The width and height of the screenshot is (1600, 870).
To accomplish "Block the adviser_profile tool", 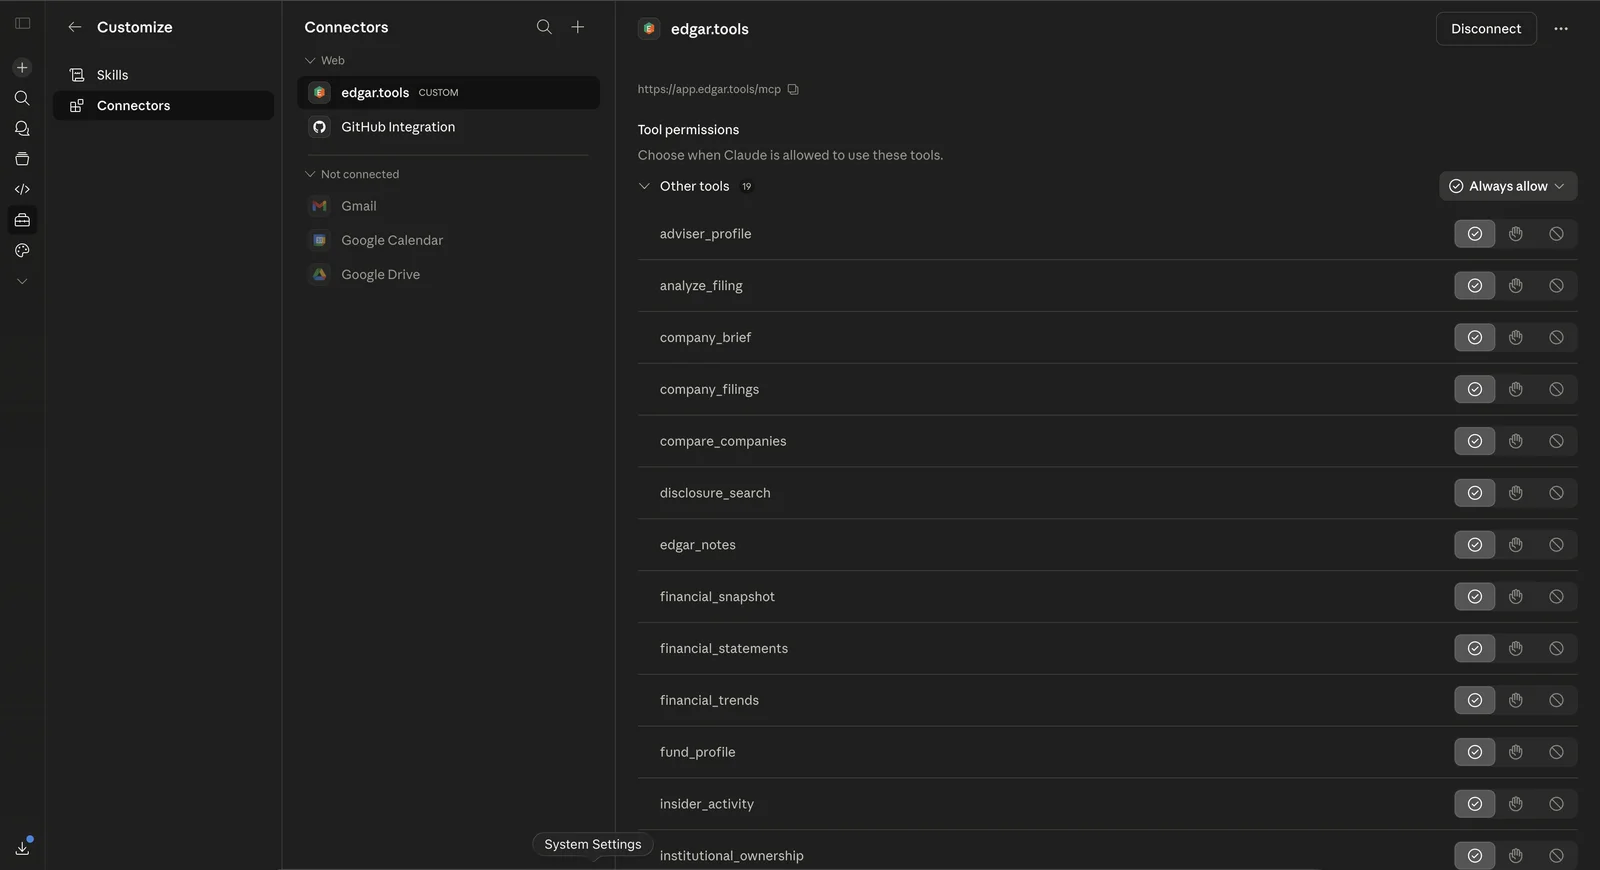I will (1557, 234).
